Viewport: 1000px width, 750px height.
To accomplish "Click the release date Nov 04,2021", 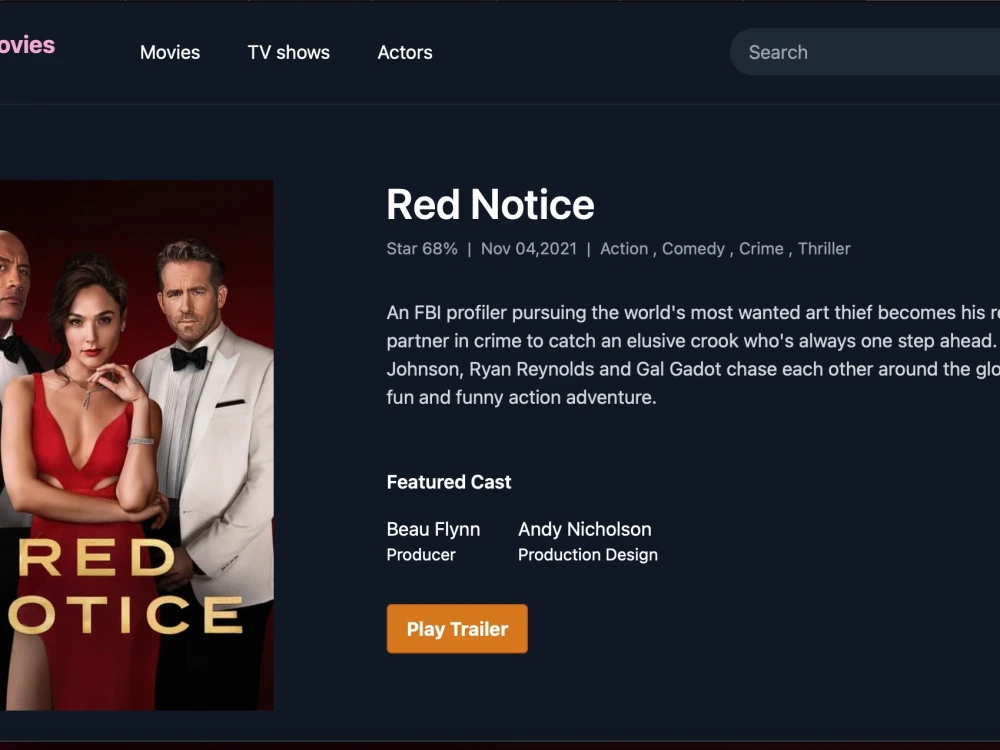I will [x=529, y=249].
